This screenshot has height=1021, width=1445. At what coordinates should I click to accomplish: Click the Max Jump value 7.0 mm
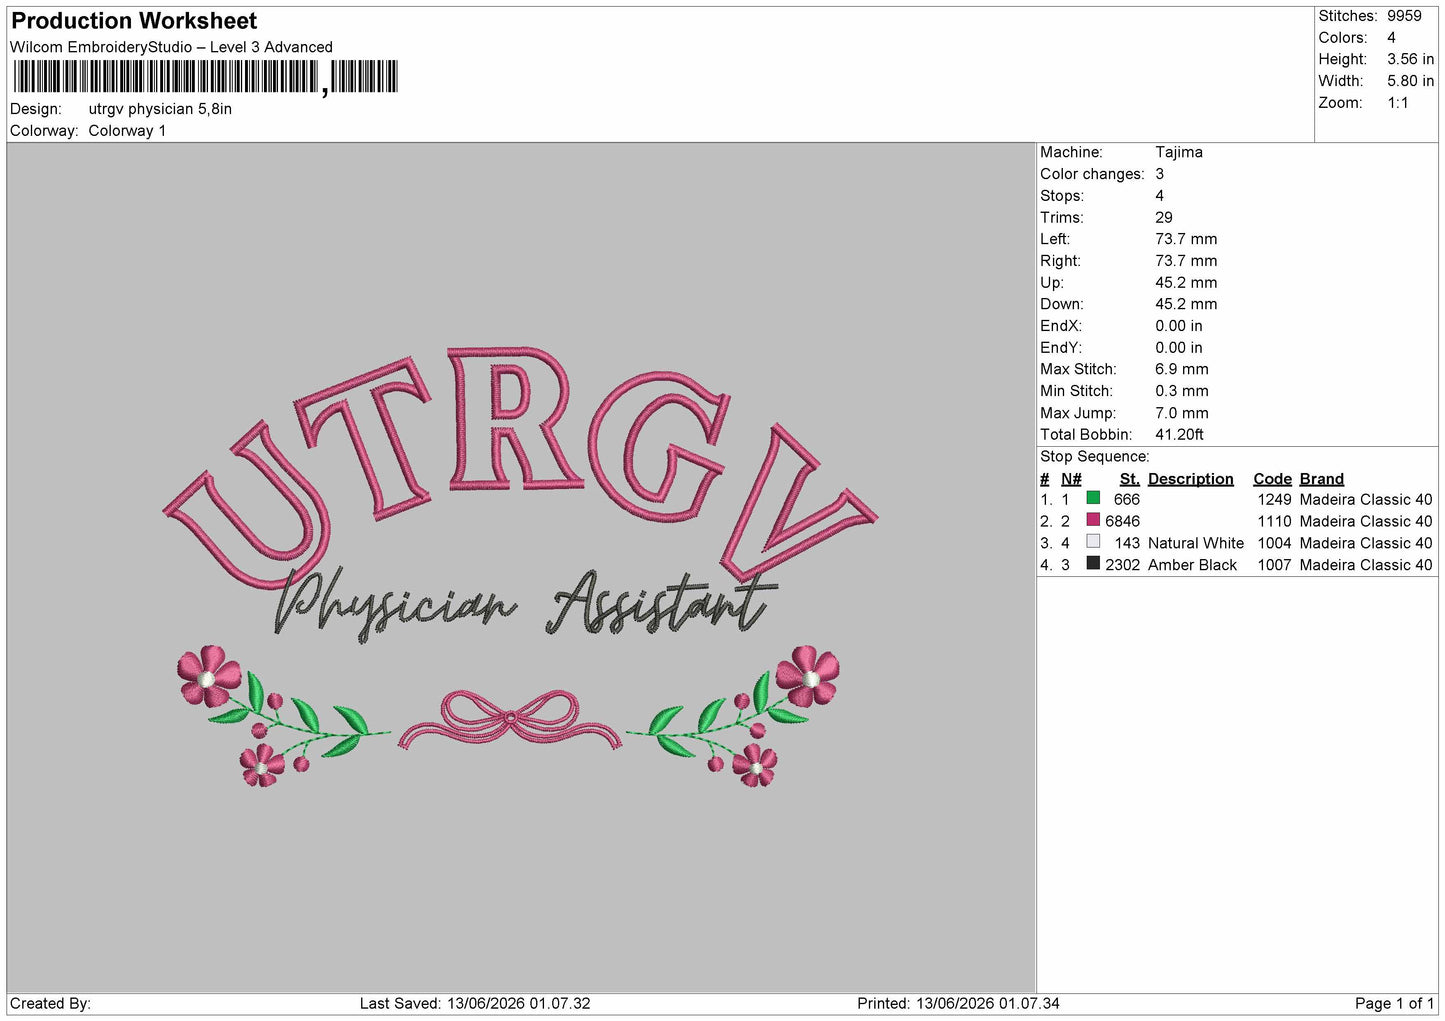1182,413
